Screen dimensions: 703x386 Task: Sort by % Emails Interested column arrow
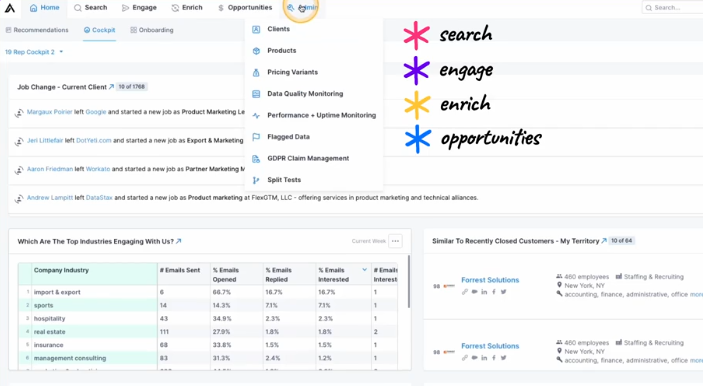[x=365, y=270]
